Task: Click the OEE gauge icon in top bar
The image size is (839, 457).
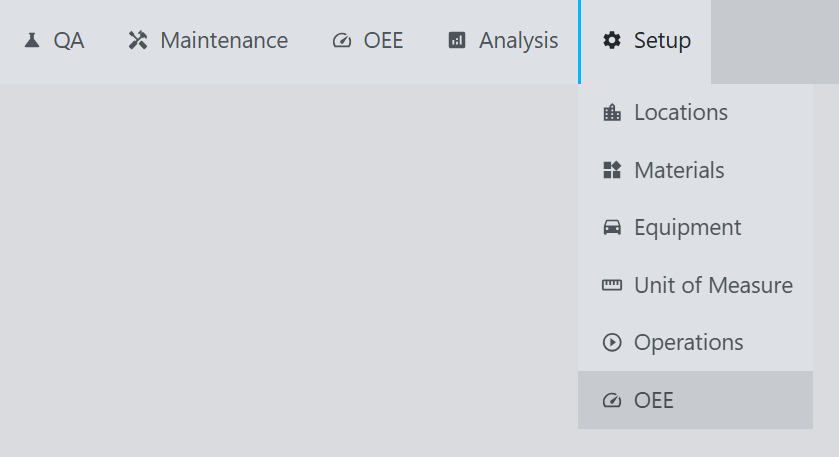Action: click(x=342, y=41)
